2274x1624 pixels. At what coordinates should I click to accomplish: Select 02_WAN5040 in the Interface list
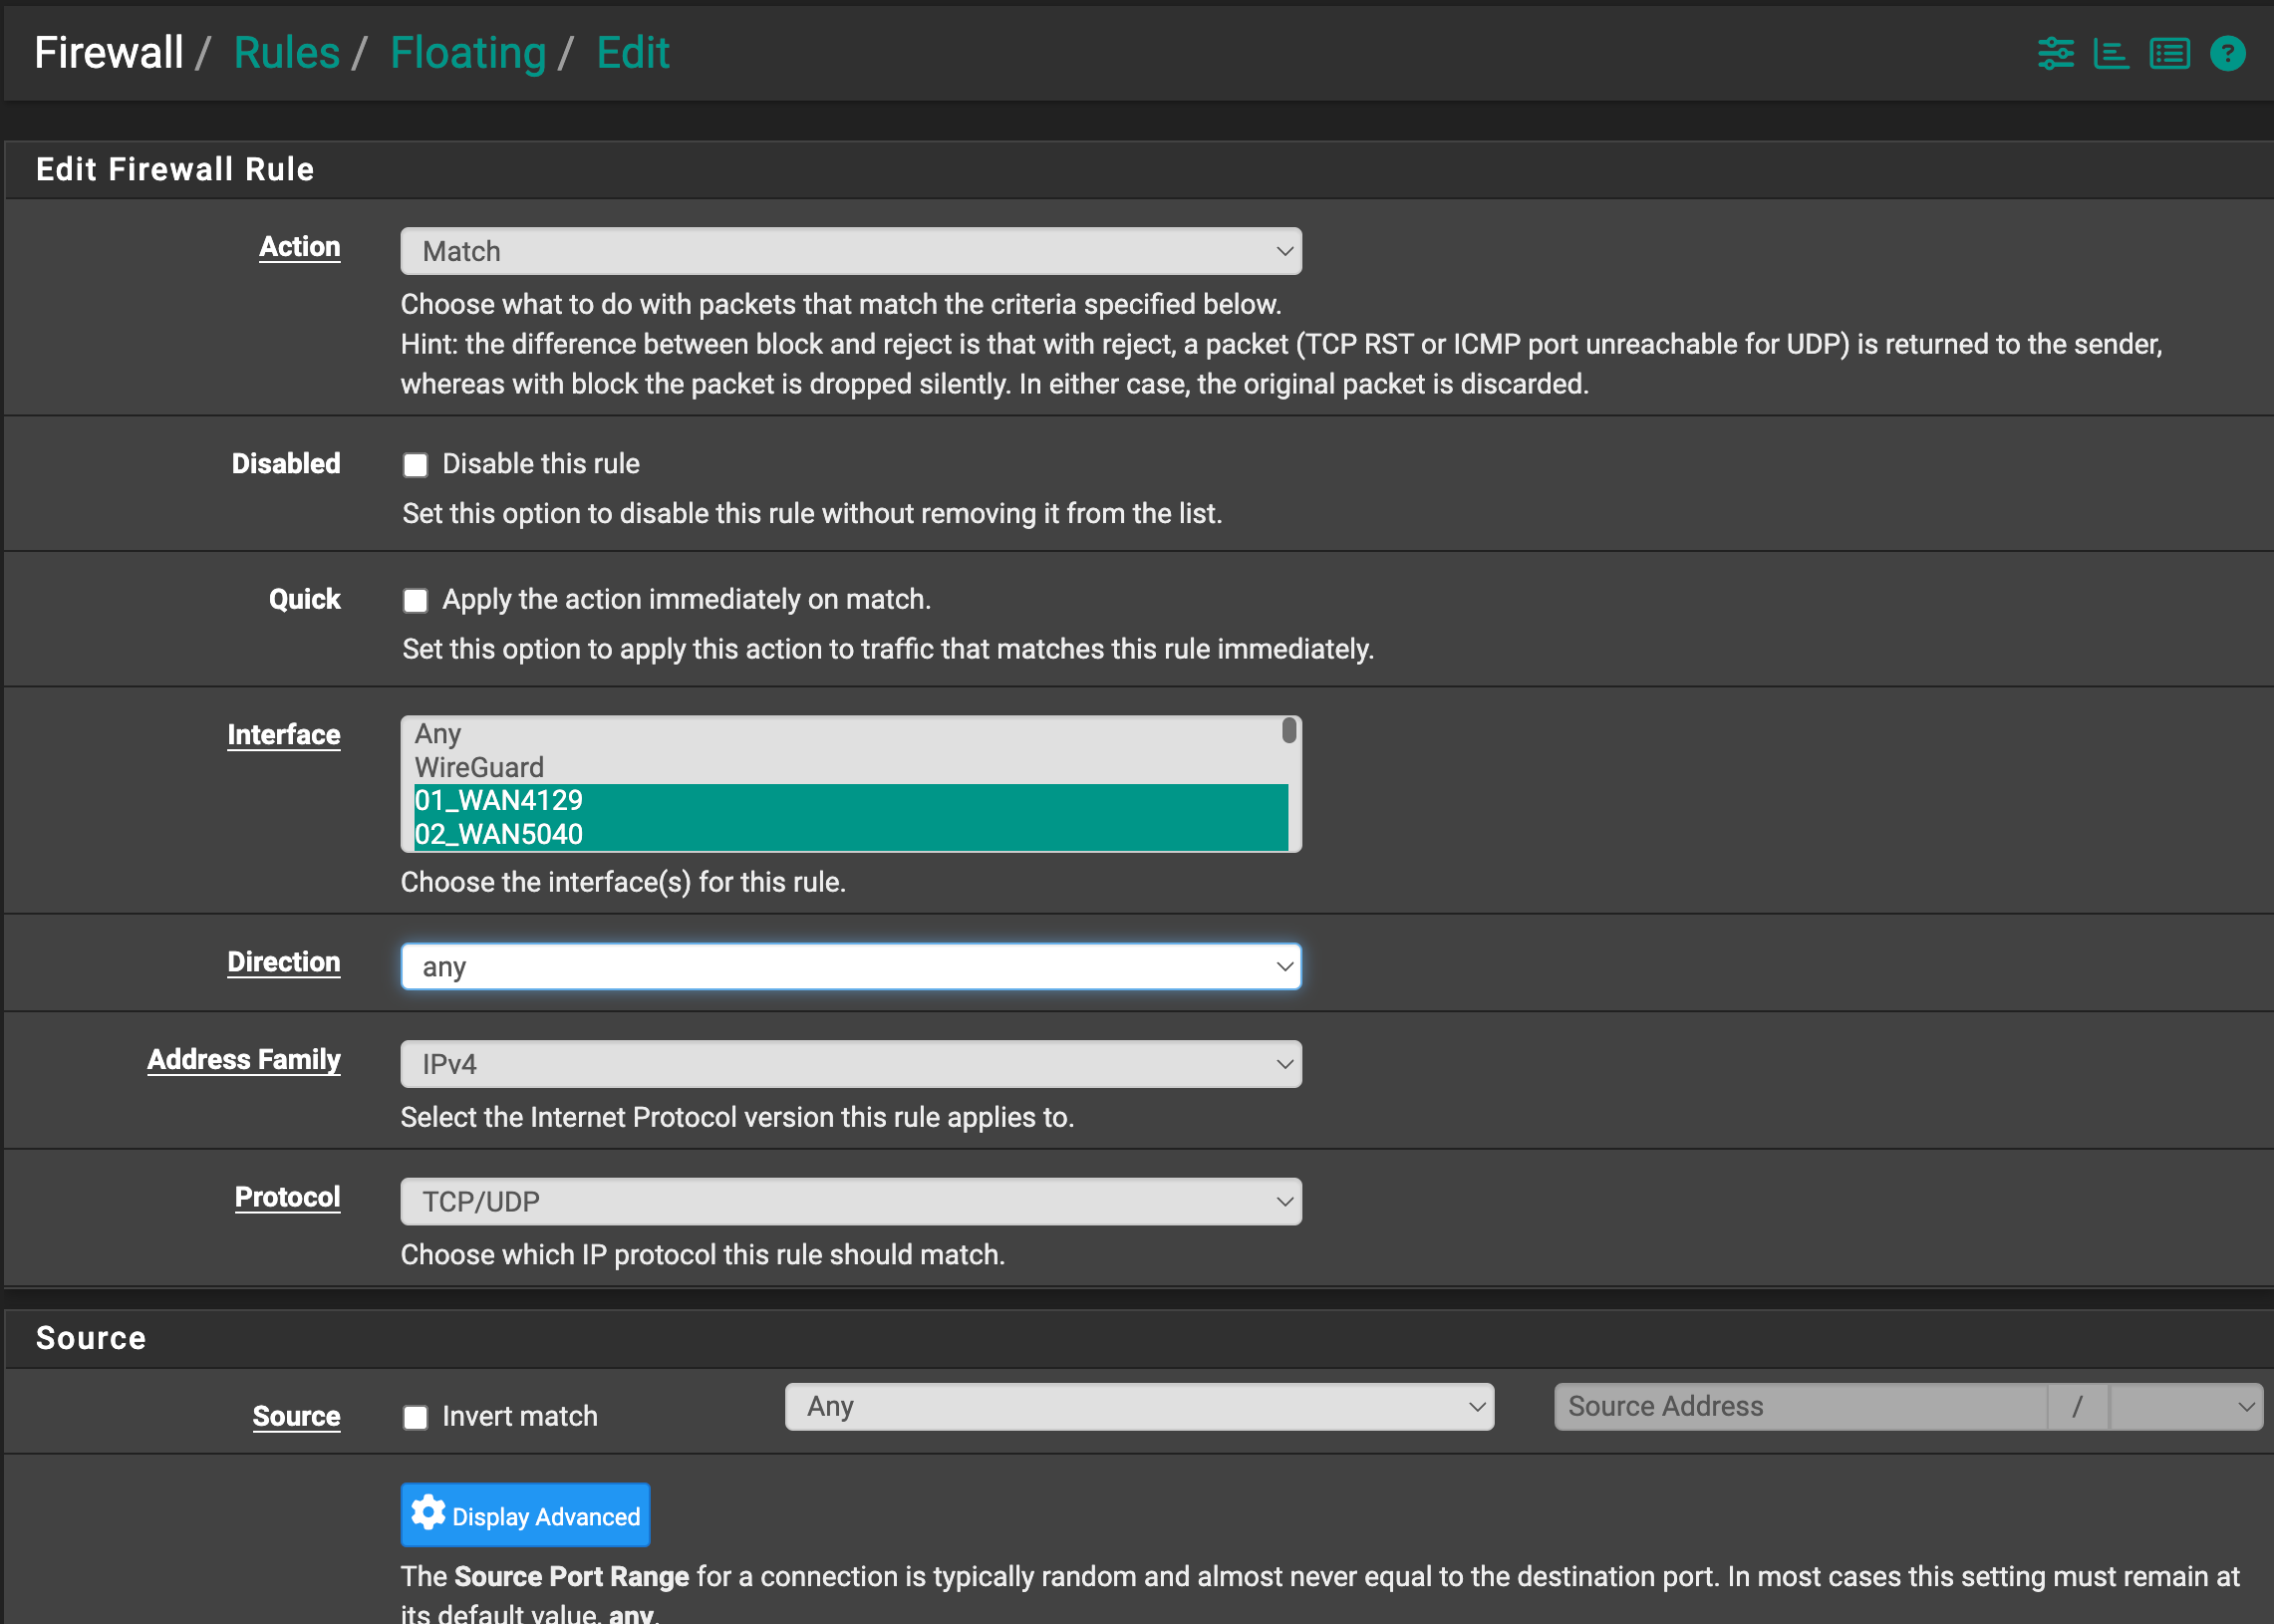498,834
